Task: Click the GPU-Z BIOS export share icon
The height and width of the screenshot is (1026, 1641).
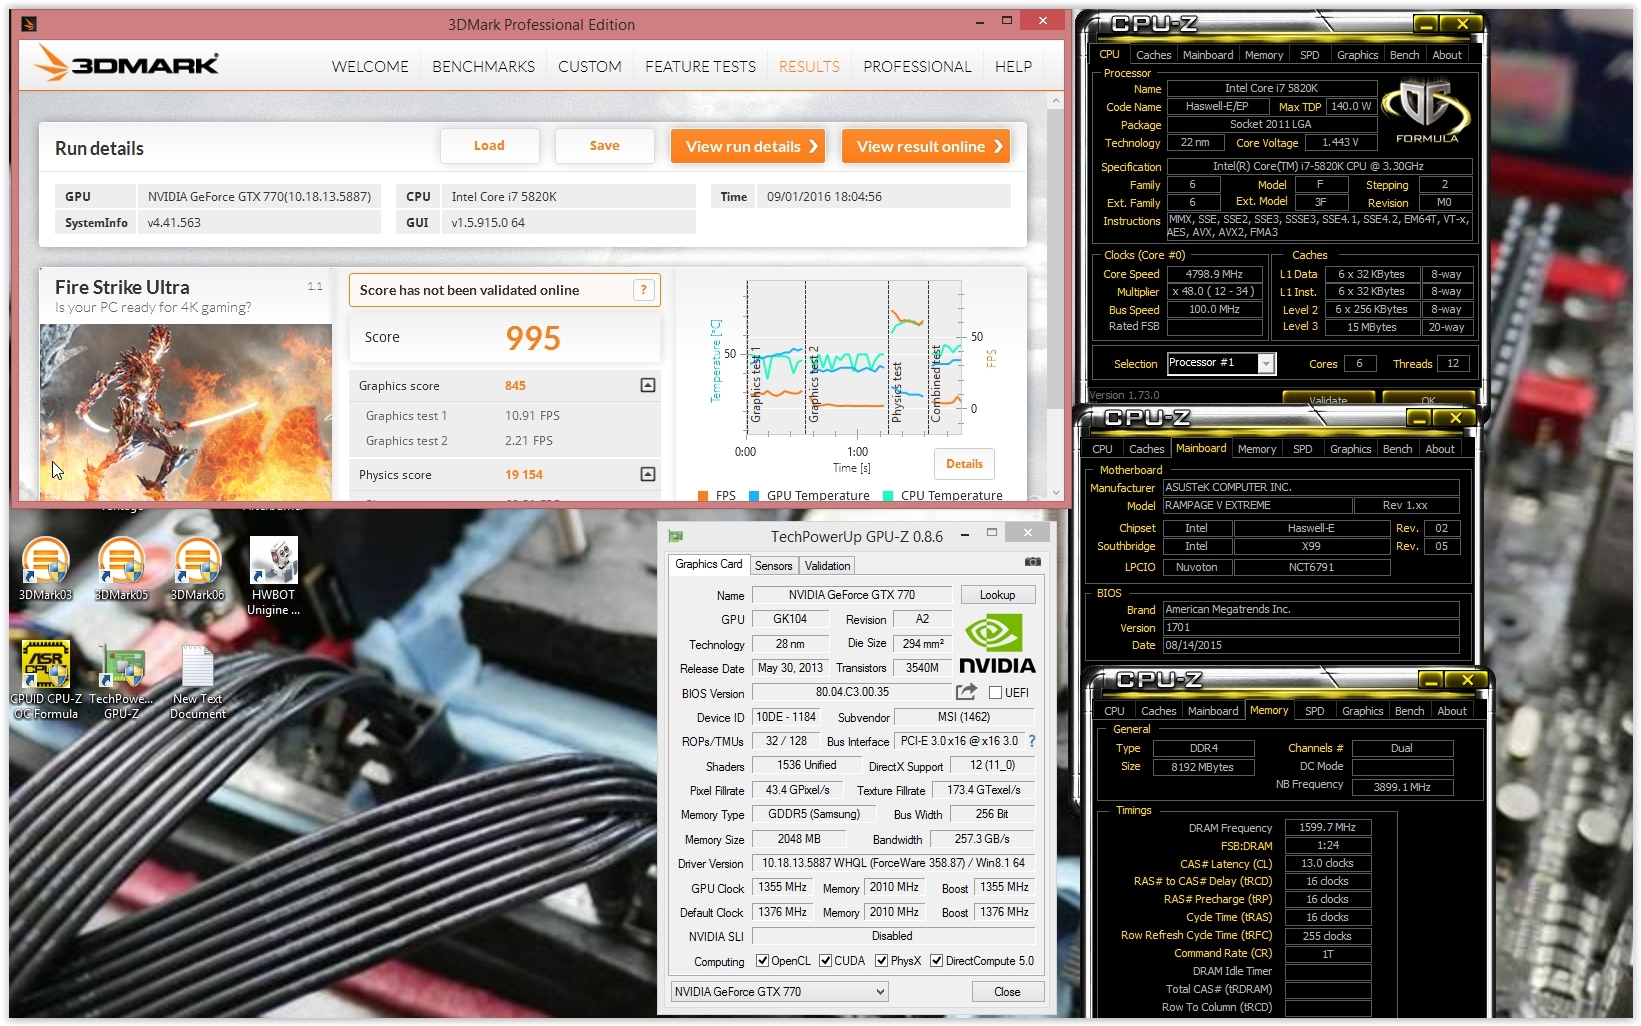Action: [966, 692]
